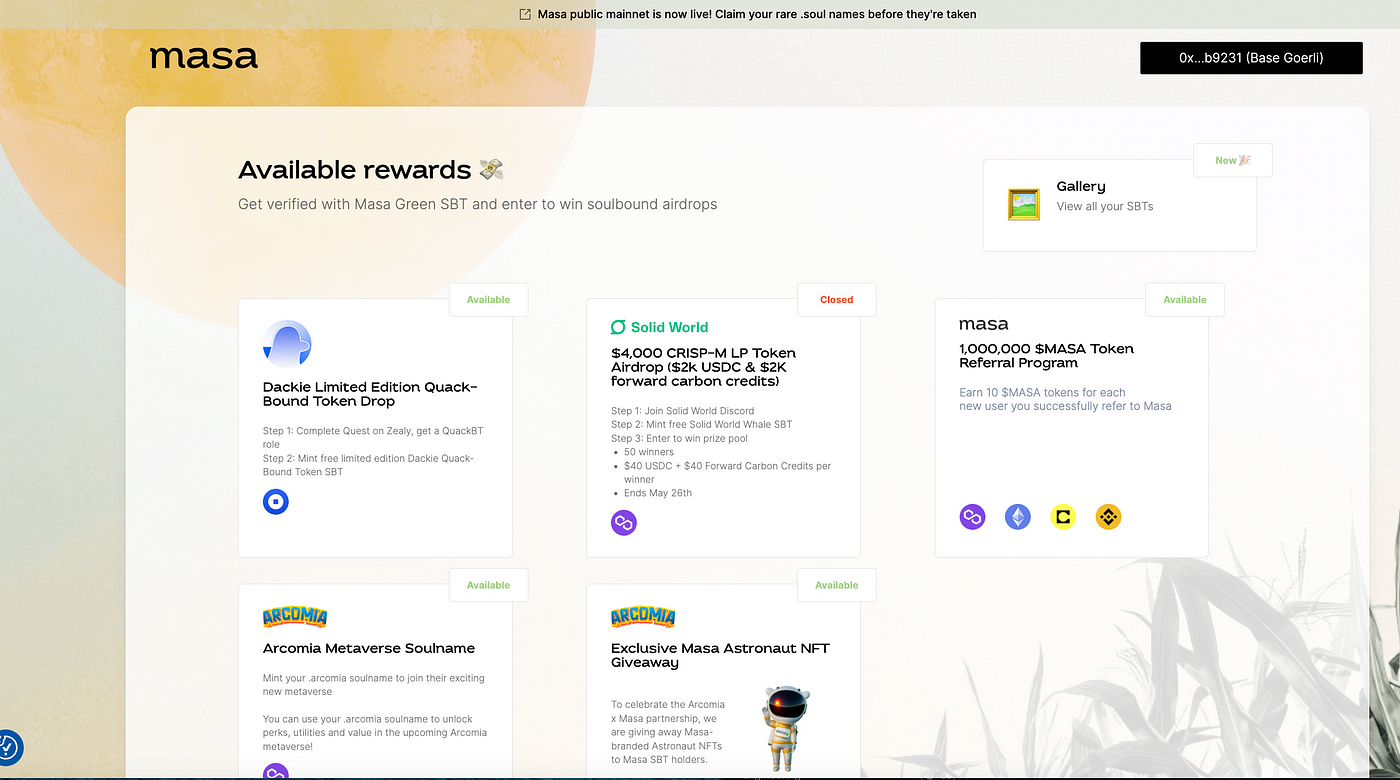Click the astronaut NFT image

click(785, 728)
